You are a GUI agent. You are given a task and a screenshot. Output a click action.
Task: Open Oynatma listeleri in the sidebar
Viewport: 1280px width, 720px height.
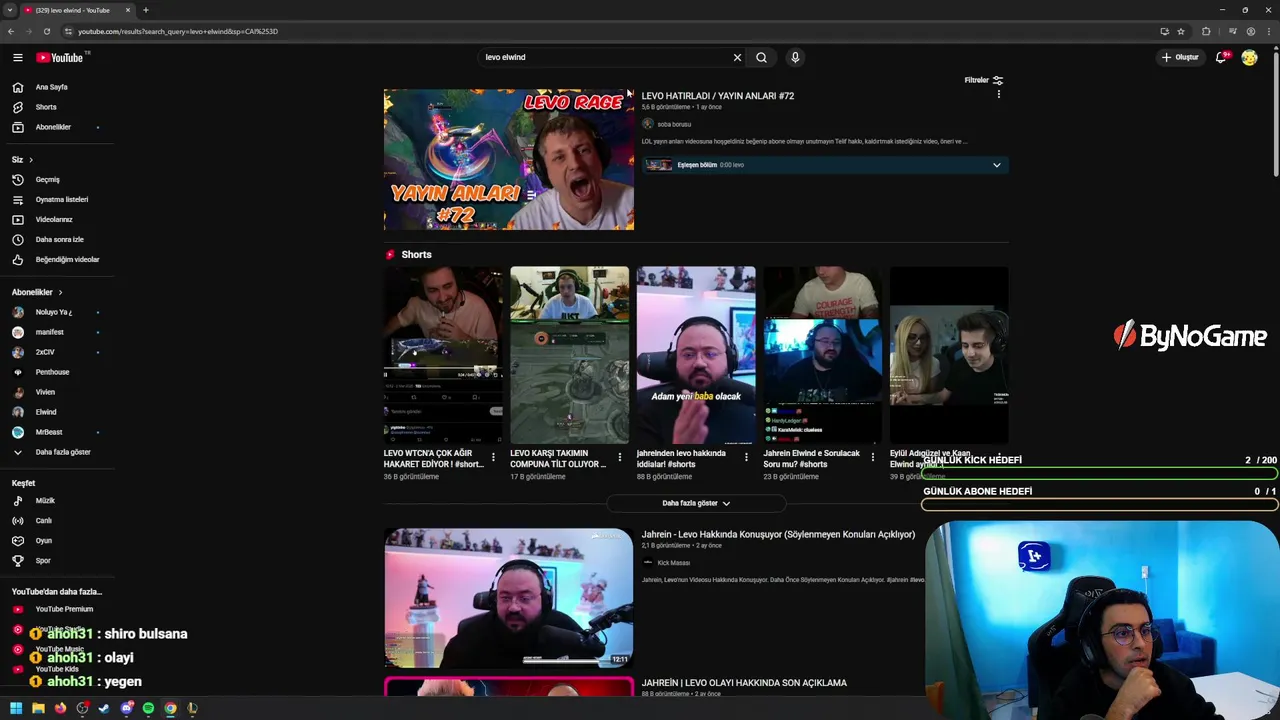[62, 199]
